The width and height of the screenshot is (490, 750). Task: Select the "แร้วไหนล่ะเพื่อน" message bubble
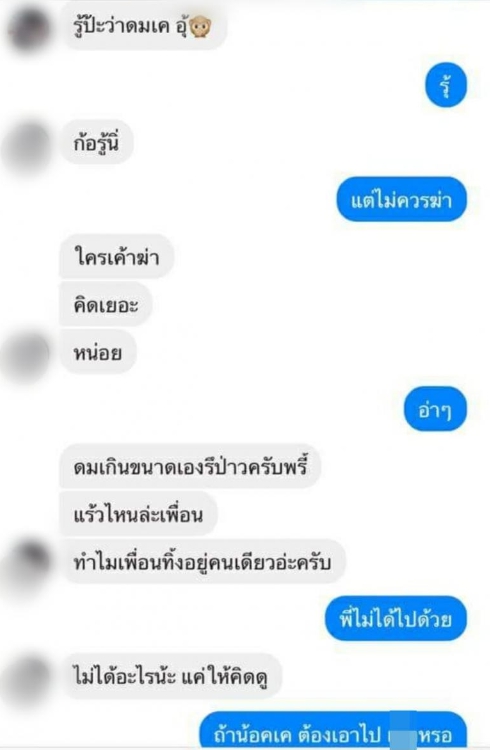(x=138, y=514)
